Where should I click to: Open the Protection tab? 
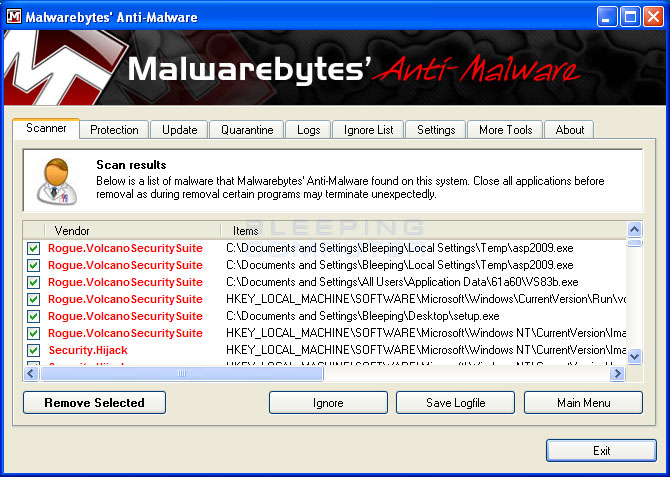[114, 130]
